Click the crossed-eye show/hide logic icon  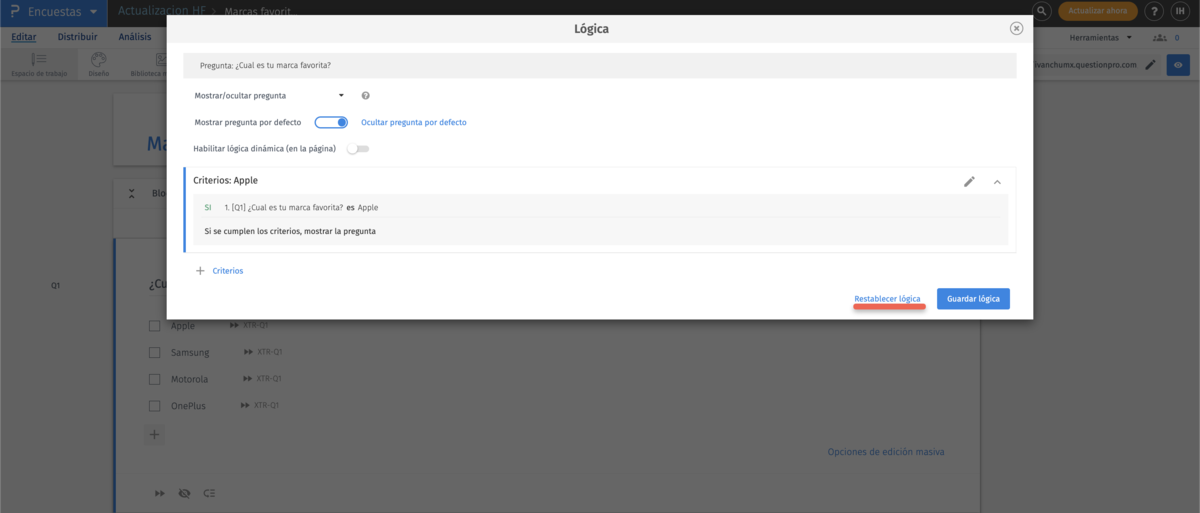tap(184, 494)
